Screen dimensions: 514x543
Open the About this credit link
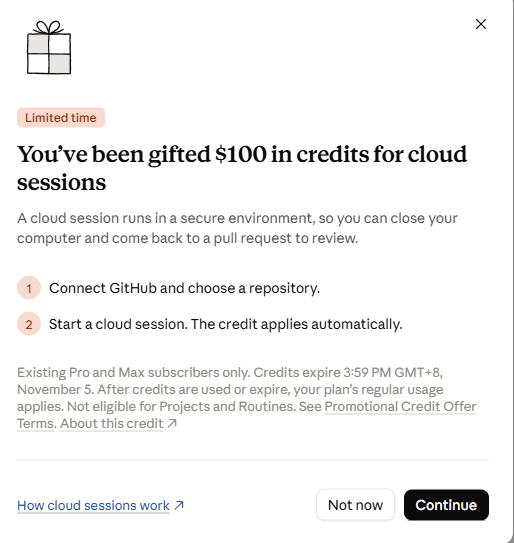click(112, 424)
